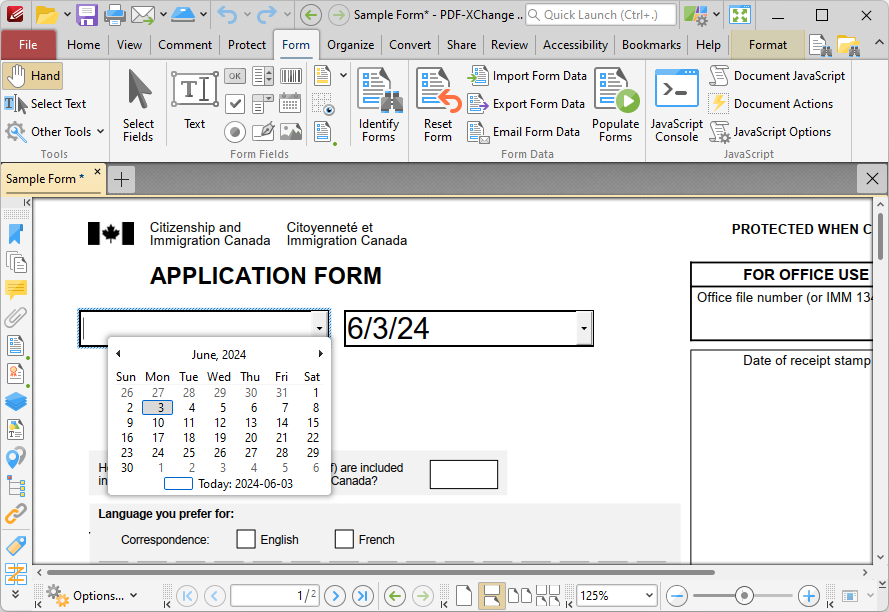Open Document JavaScript
Screen dimensions: 889x612
coord(777,76)
